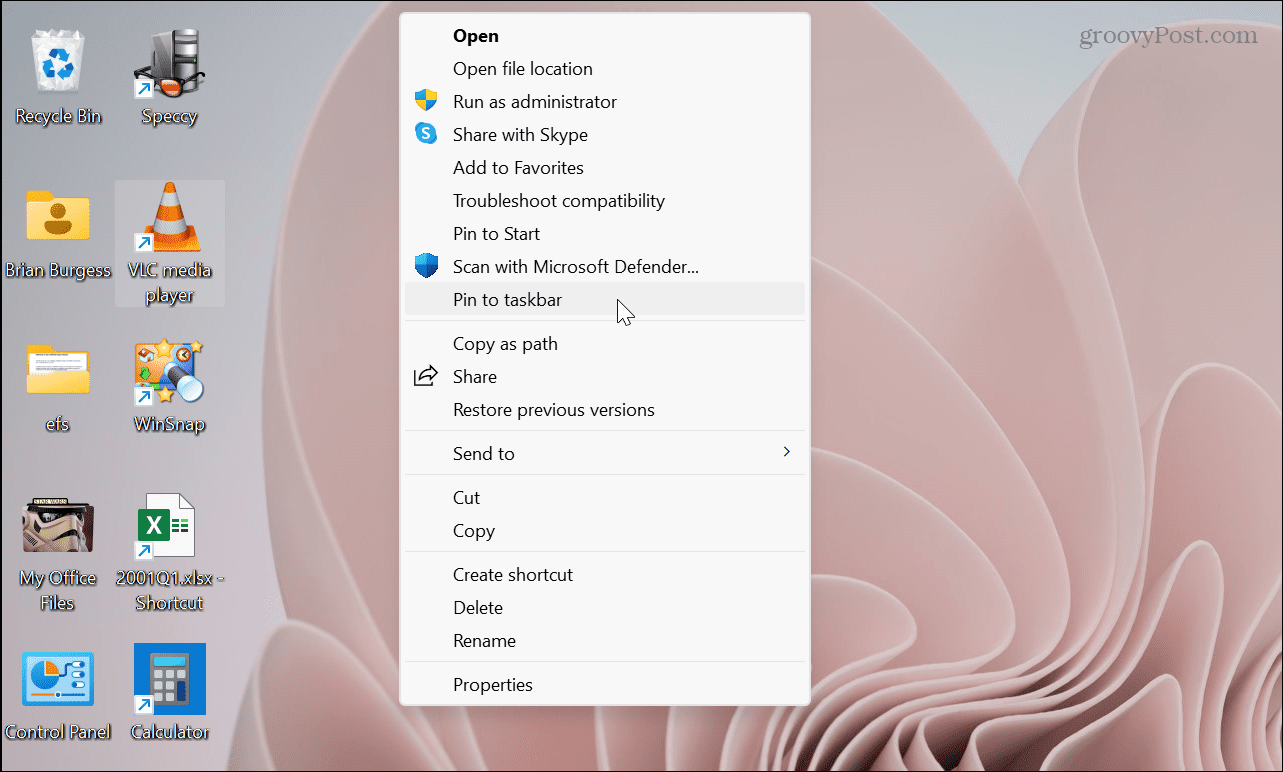The width and height of the screenshot is (1283, 772).
Task: Choose Delete from the context menu
Action: click(605, 607)
